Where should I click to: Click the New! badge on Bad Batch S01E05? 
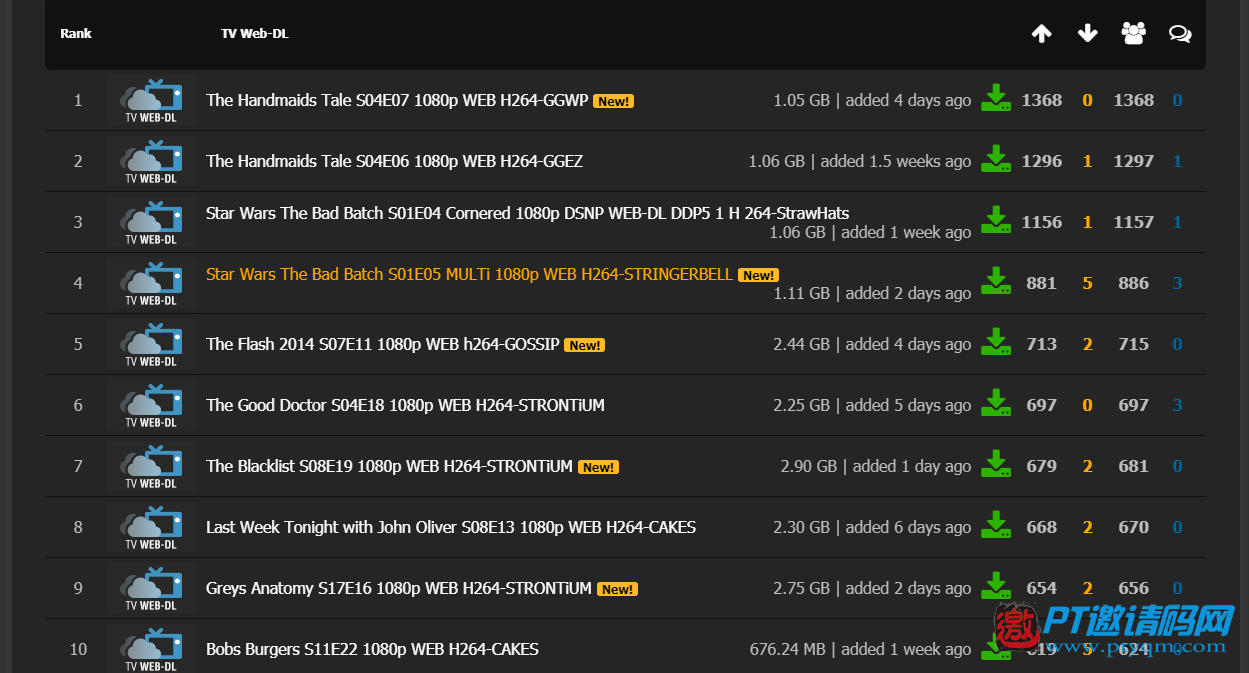pos(758,275)
